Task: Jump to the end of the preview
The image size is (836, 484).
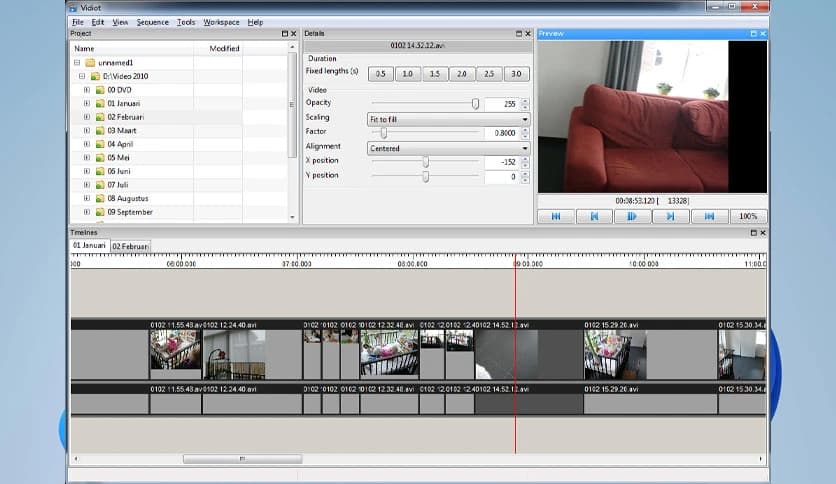Action: click(x=709, y=216)
